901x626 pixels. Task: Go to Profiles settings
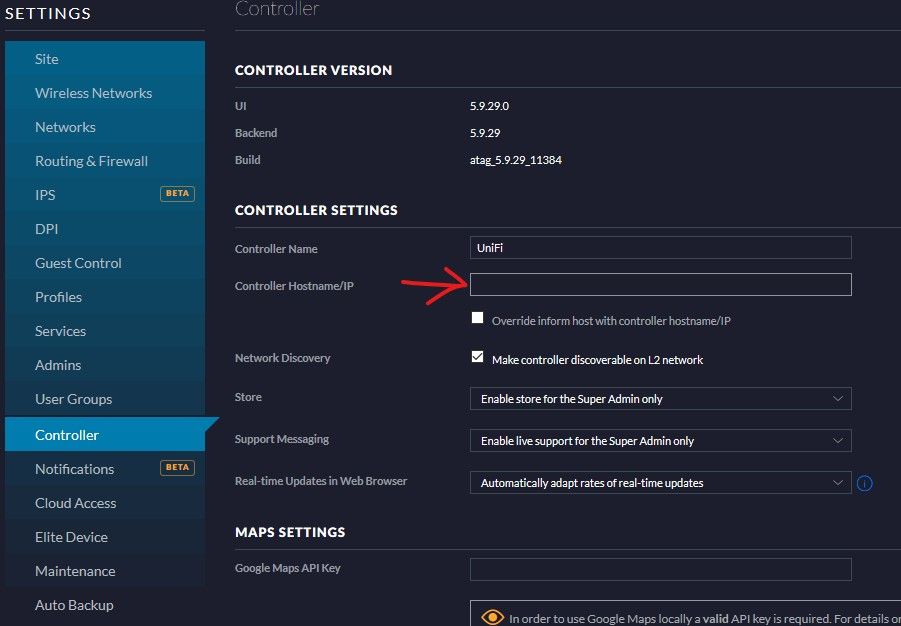click(x=105, y=297)
